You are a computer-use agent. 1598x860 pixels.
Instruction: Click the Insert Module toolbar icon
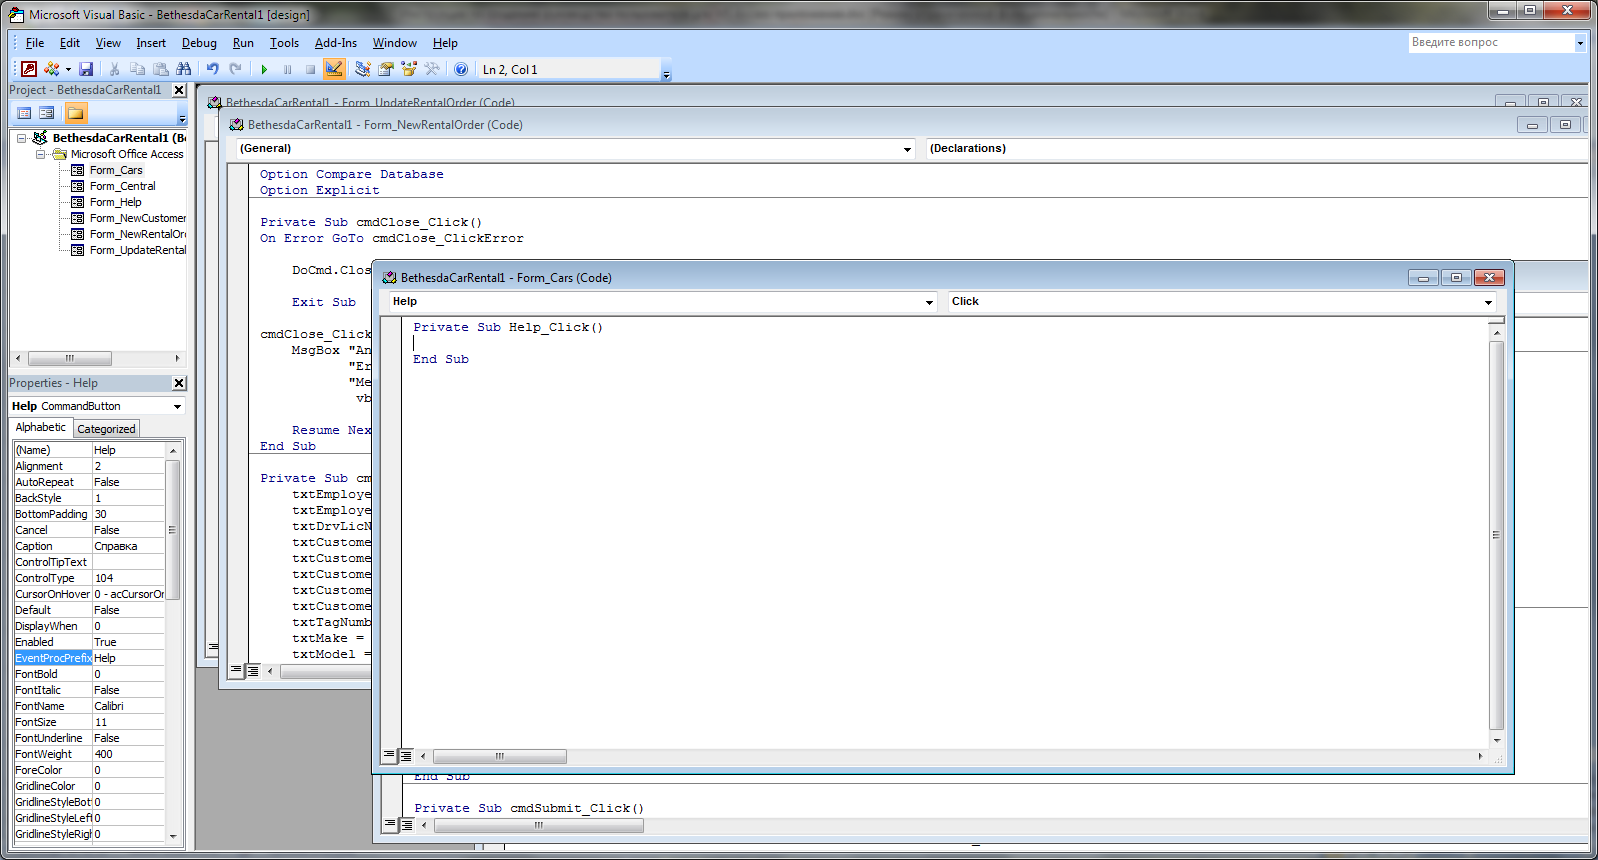coord(51,69)
